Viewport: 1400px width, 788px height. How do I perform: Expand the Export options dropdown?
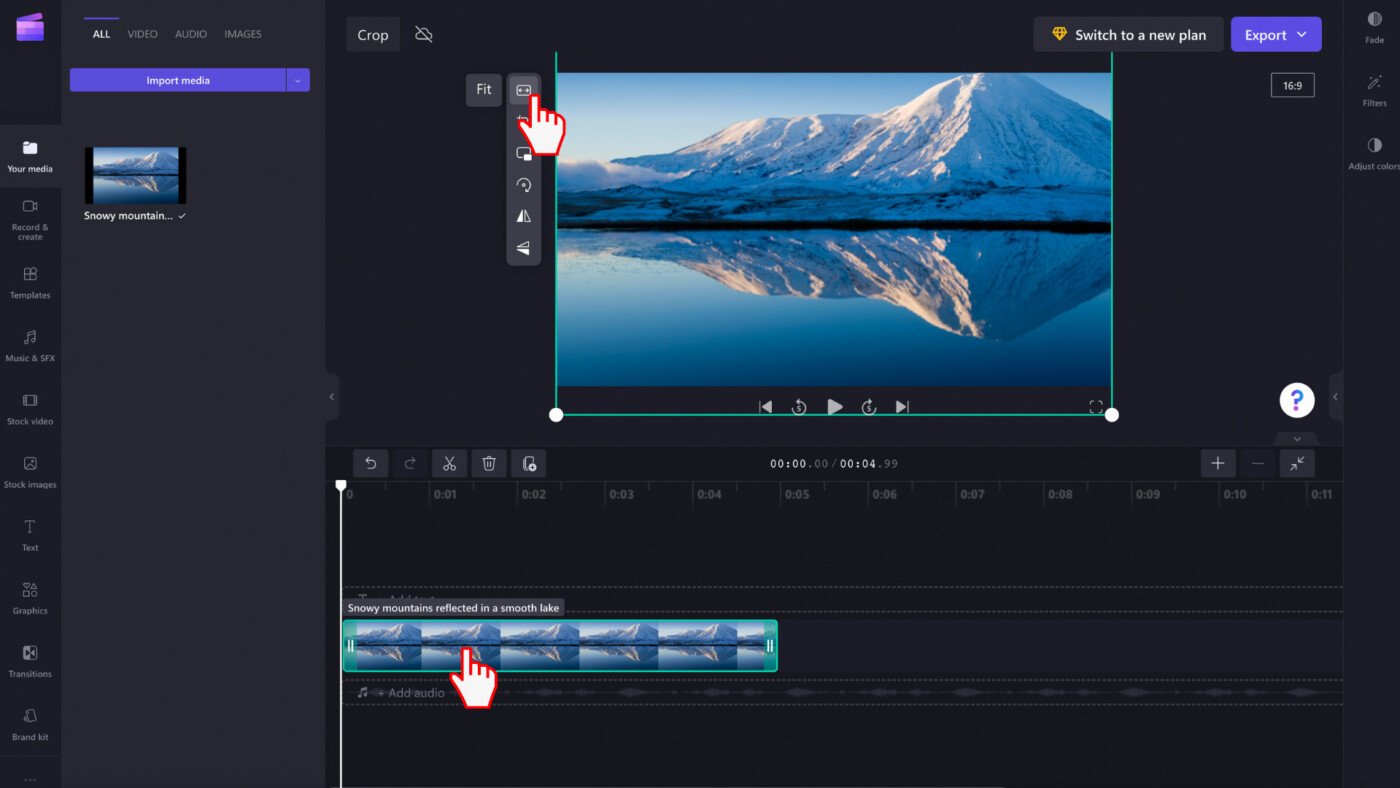tap(1300, 33)
